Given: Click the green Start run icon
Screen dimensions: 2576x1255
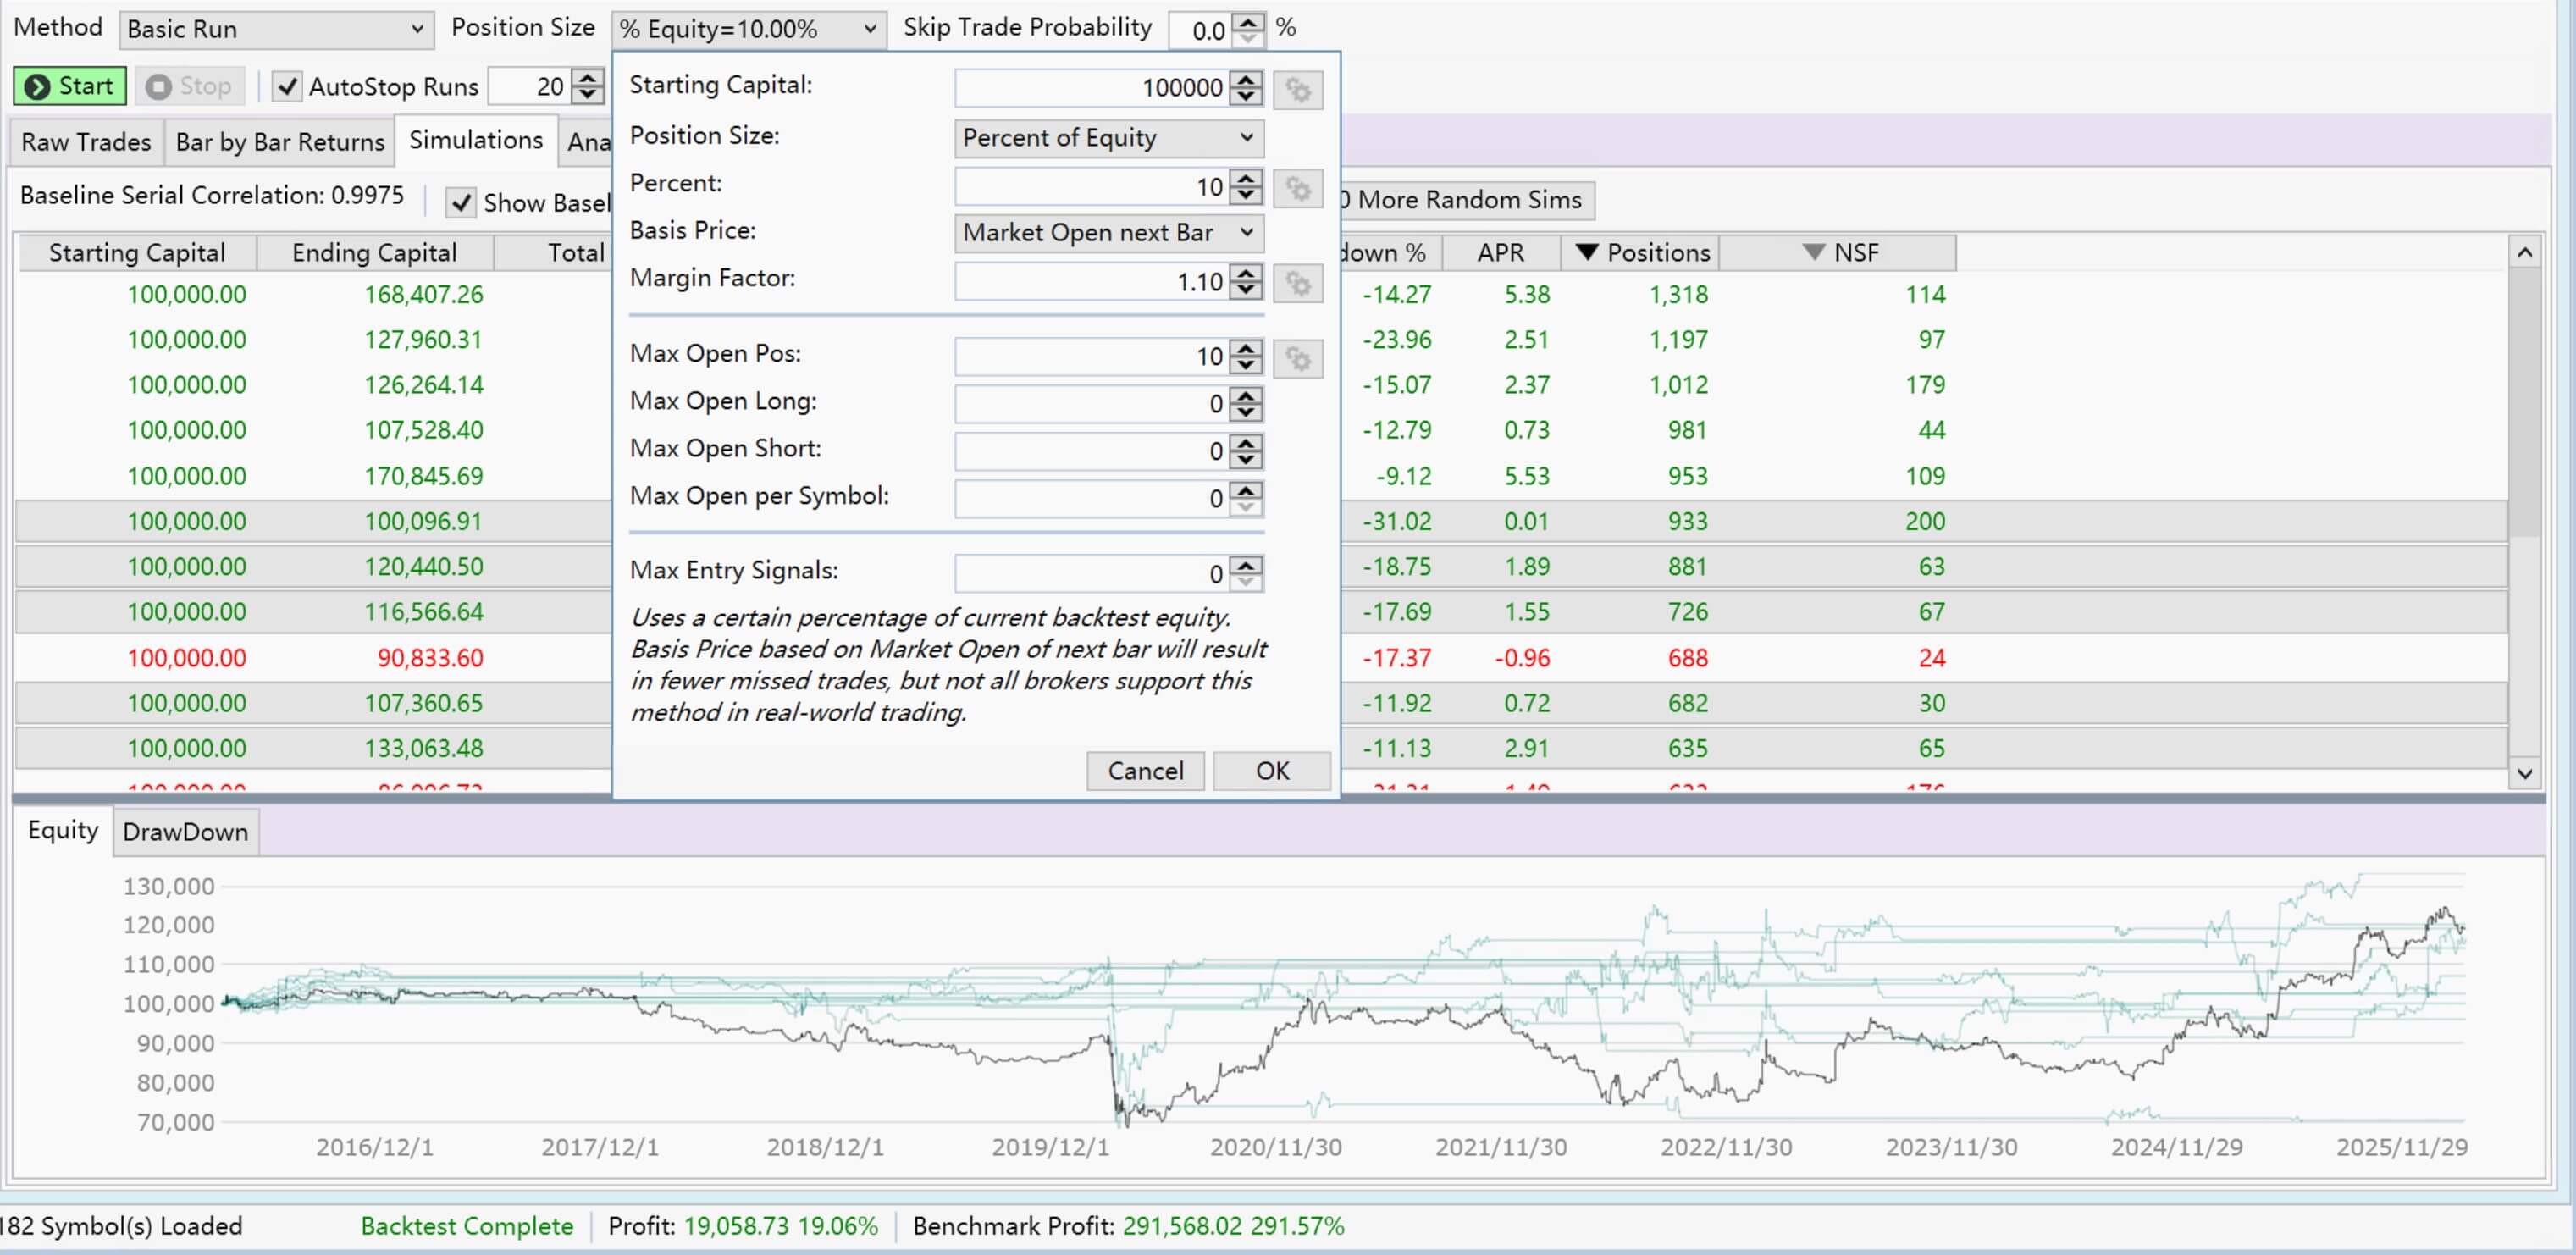Looking at the screenshot, I should click(38, 87).
